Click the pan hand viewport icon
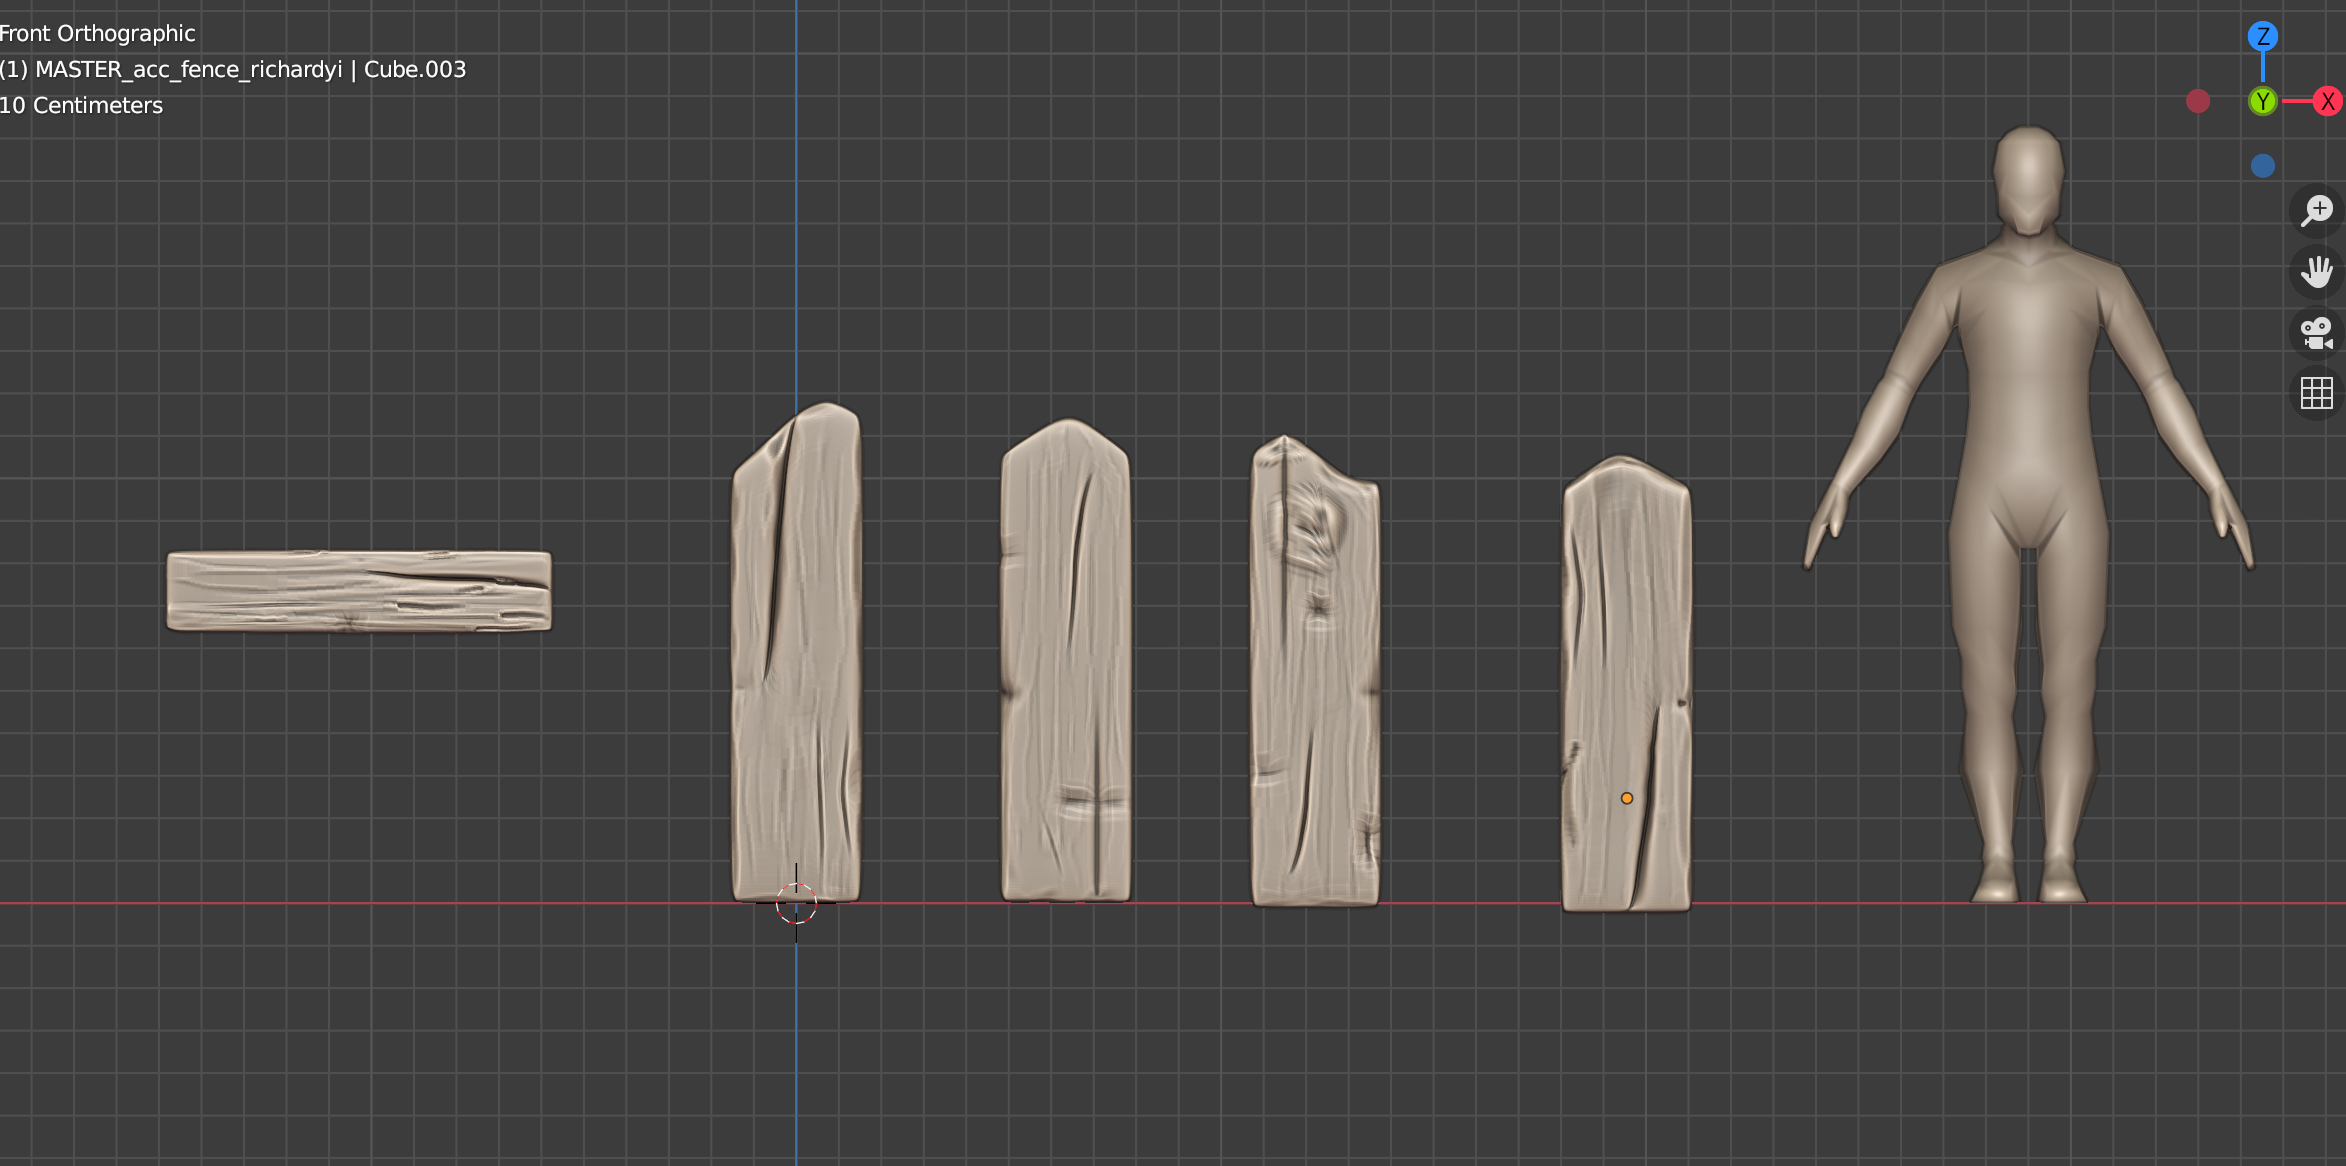This screenshot has height=1166, width=2346. [2316, 272]
